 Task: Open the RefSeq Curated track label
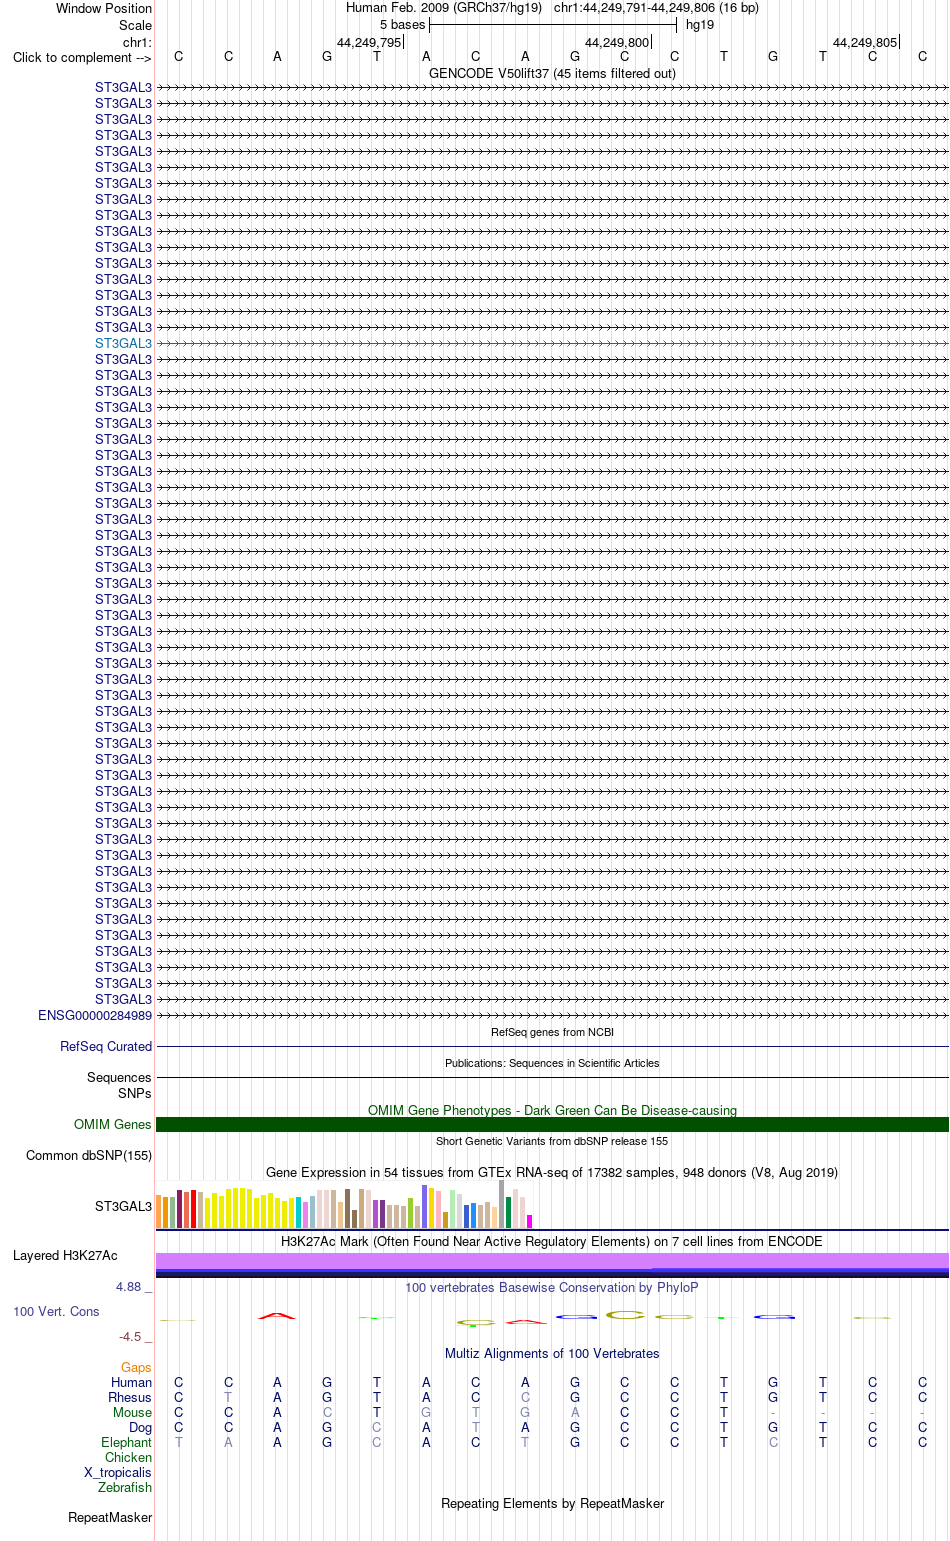click(x=106, y=1046)
